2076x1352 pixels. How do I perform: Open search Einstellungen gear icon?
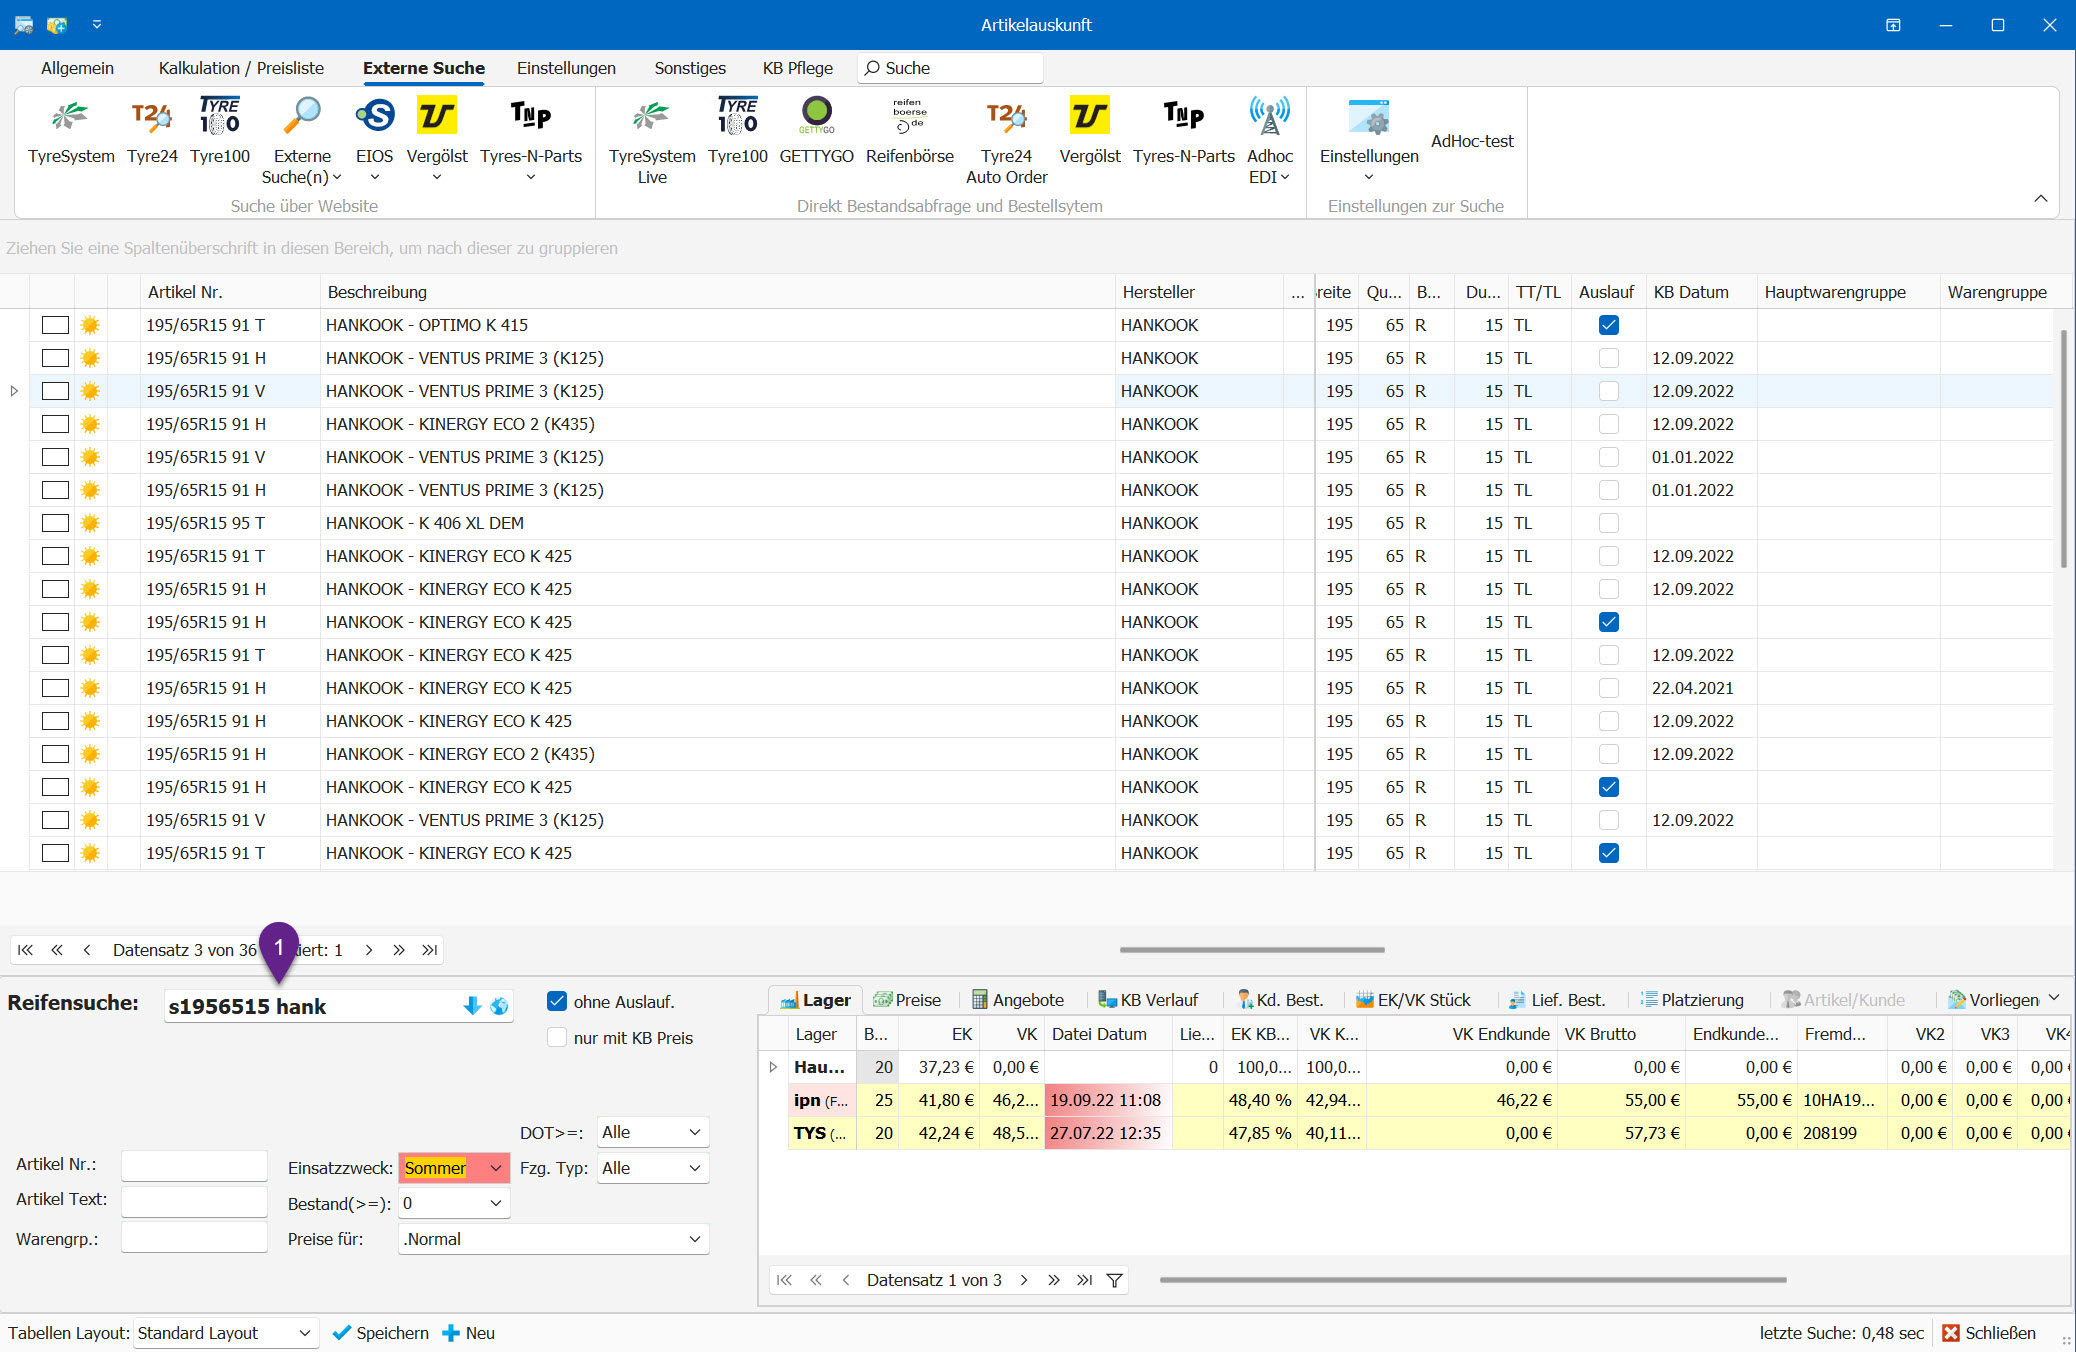(x=1369, y=117)
